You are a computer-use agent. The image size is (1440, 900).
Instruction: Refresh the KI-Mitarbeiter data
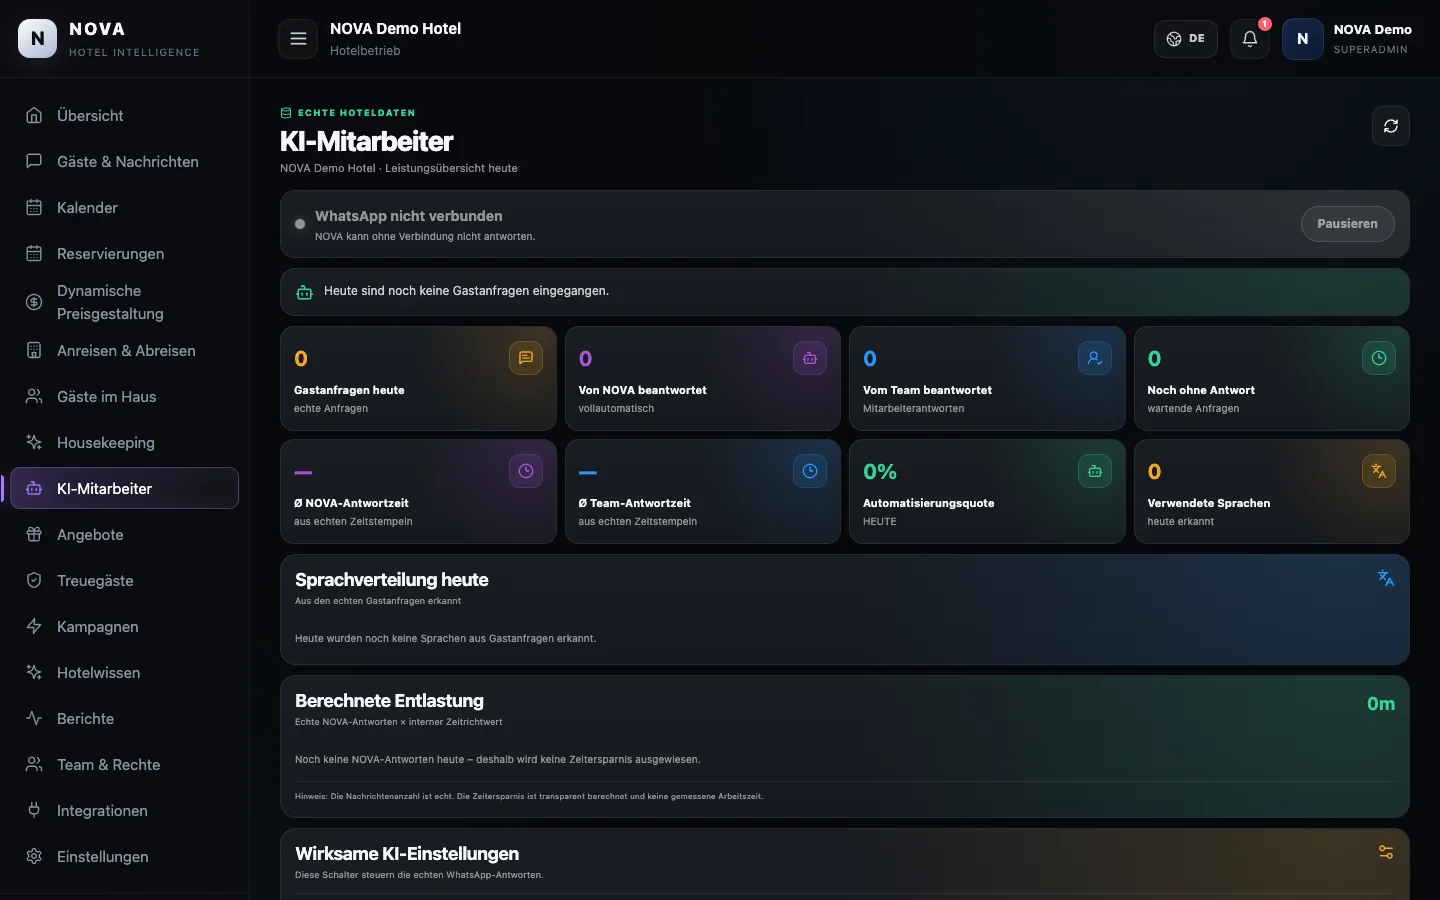(1391, 126)
